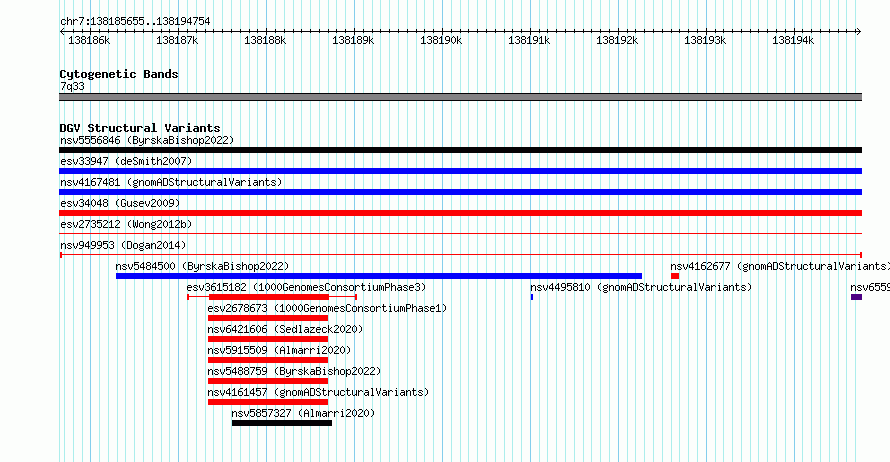Click the esv2678673 red variant bar
Viewport: 890px width, 462px height.
(x=268, y=318)
